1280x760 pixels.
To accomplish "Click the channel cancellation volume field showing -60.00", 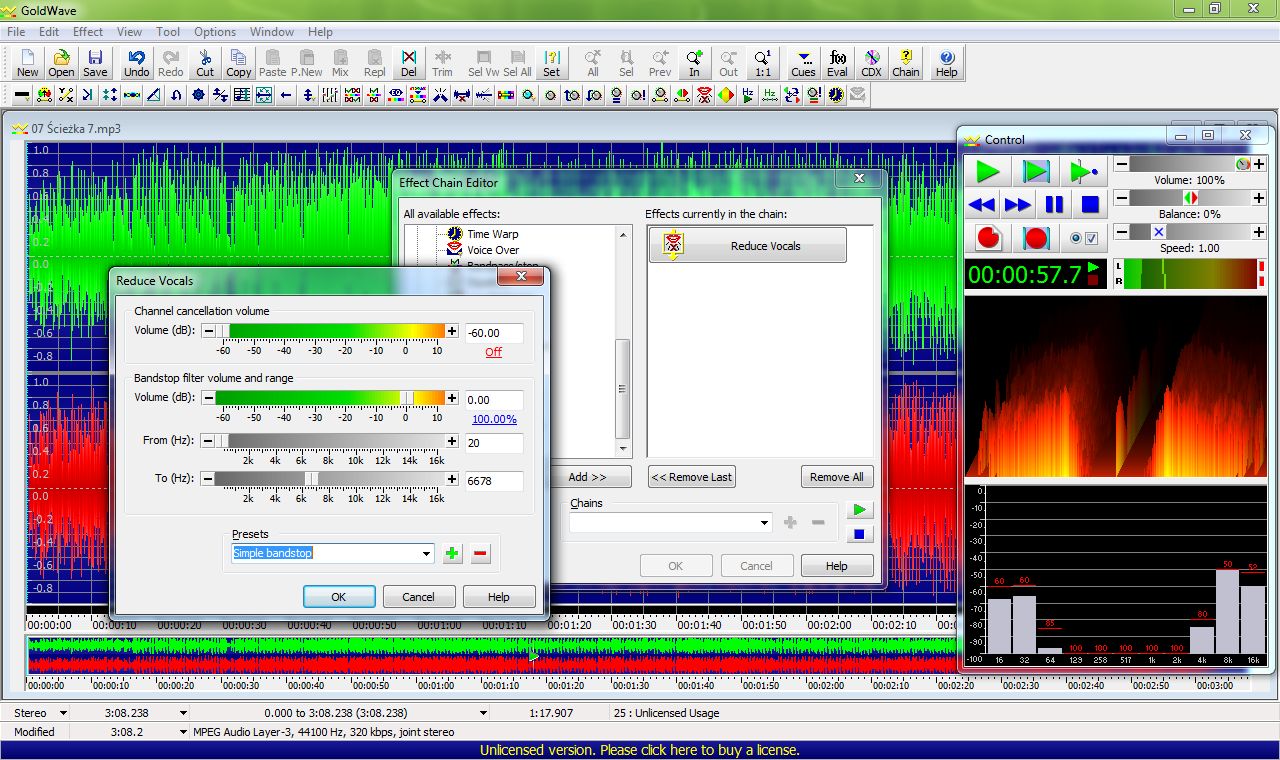I will click(494, 333).
